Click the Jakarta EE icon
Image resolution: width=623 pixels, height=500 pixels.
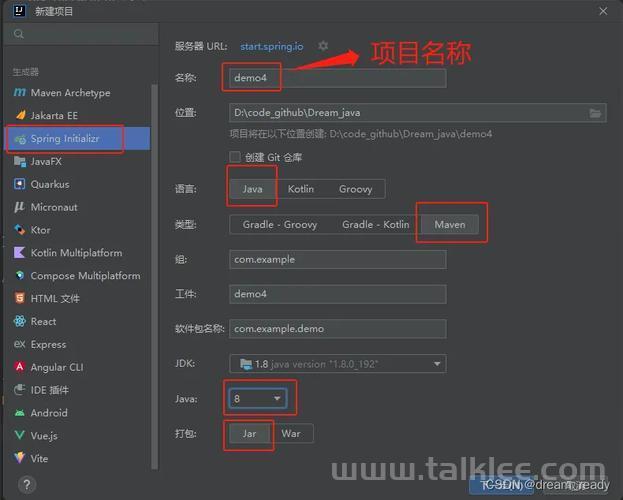[x=21, y=115]
